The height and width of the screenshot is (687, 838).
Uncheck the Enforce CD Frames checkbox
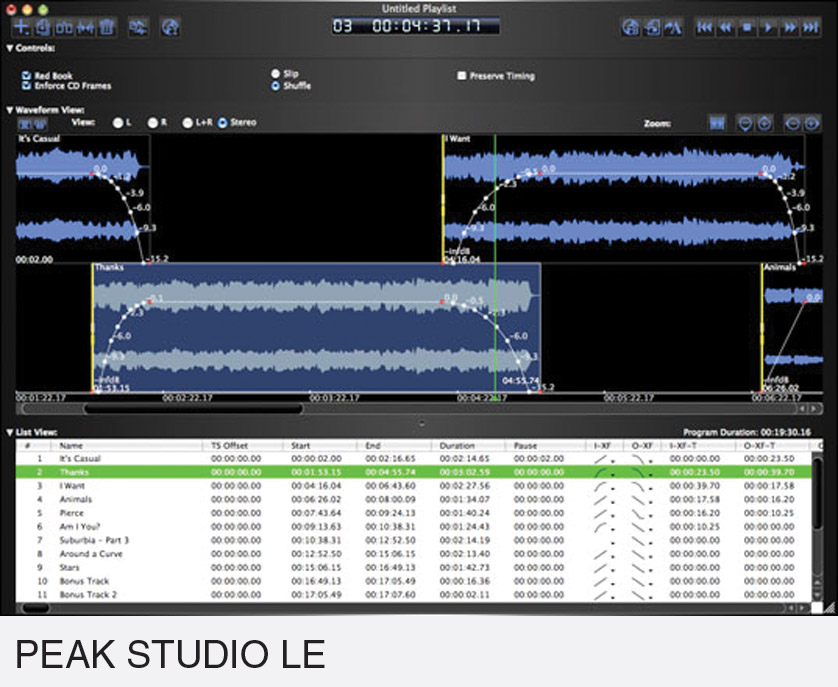click(x=26, y=86)
